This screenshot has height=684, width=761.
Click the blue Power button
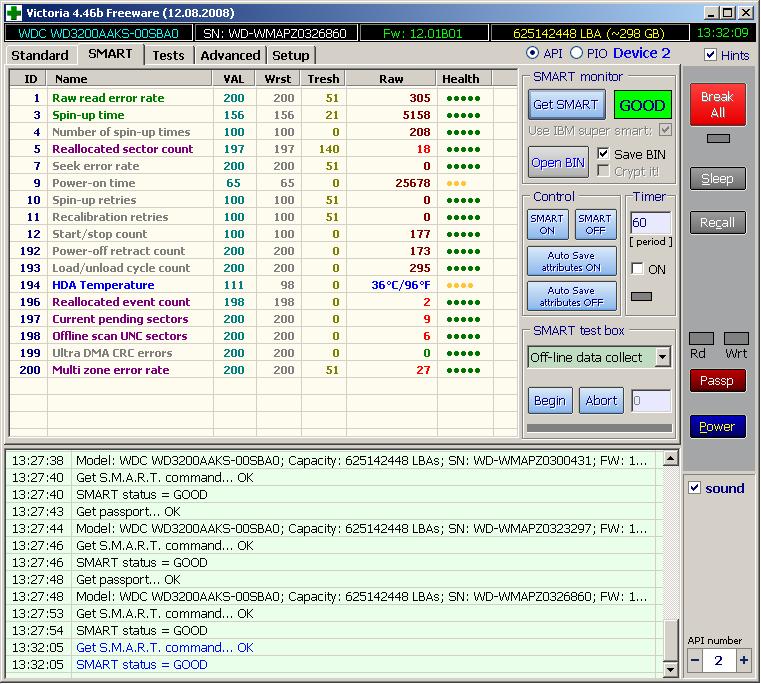717,426
